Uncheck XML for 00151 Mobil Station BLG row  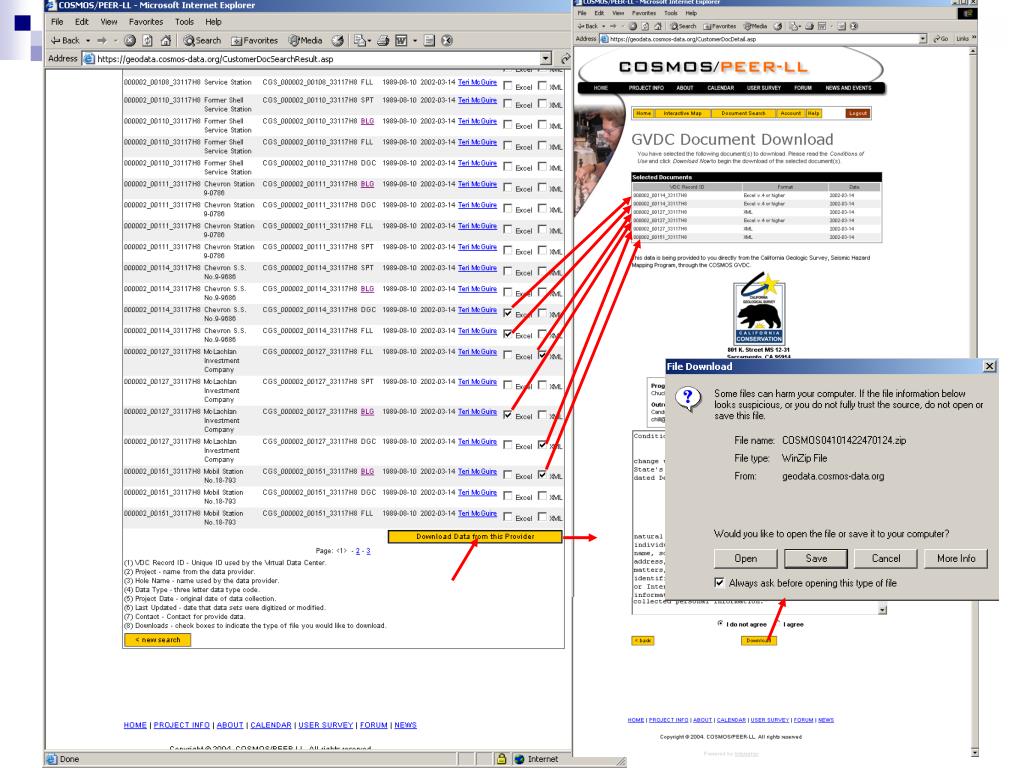(x=542, y=475)
